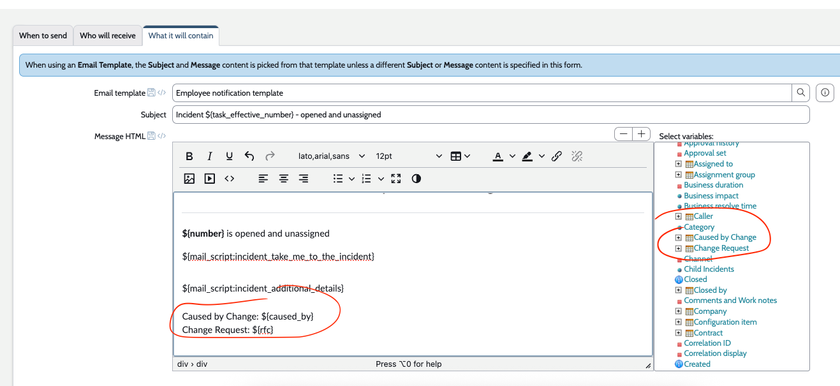Click the script icon beside Message HTML
Image resolution: width=840 pixels, height=386 pixels.
point(161,136)
